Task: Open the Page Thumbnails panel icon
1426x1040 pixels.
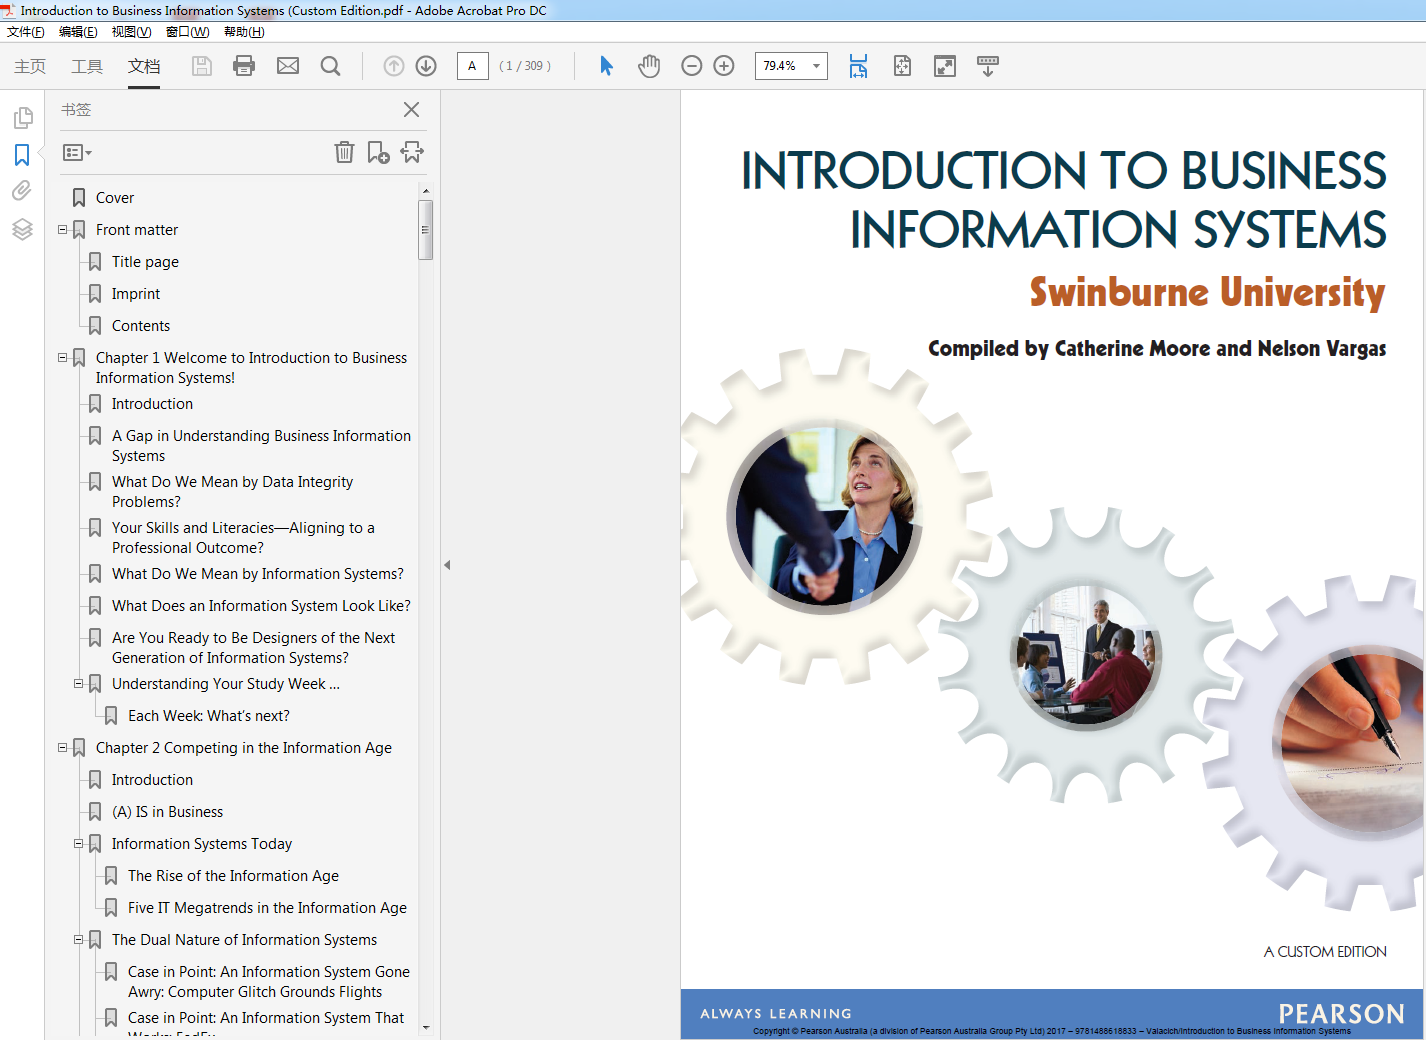Action: 22,118
